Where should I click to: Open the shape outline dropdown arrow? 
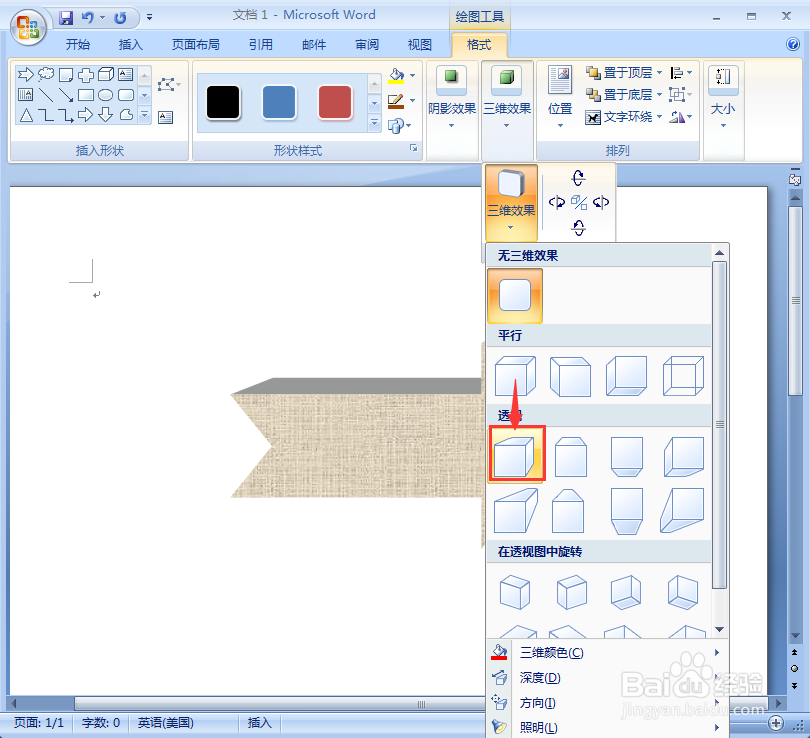coord(412,101)
